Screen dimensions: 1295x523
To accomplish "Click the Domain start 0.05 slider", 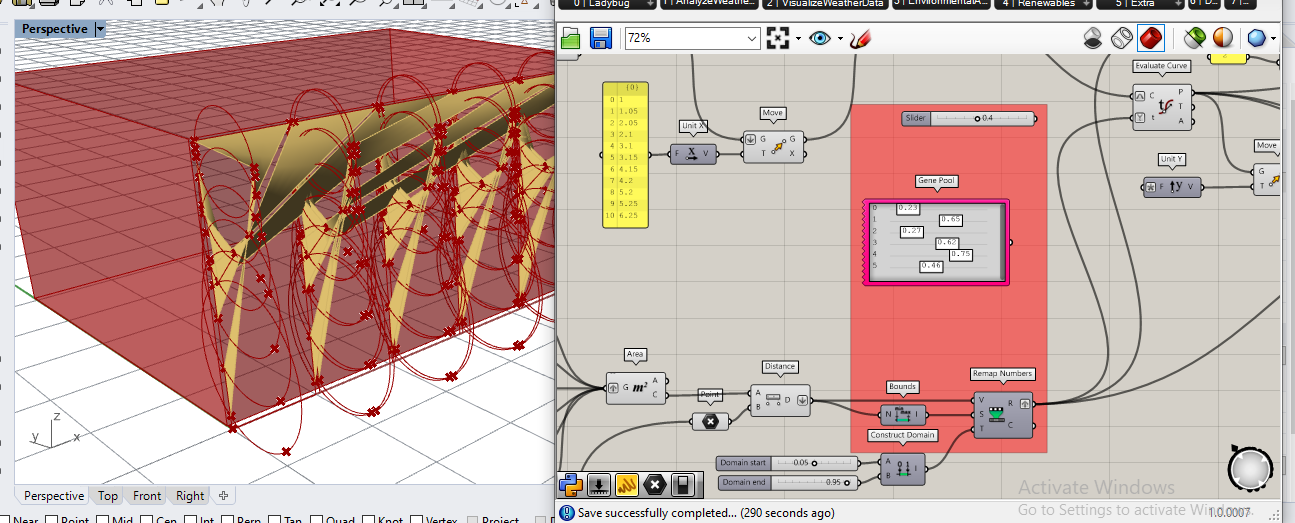I will coord(787,463).
